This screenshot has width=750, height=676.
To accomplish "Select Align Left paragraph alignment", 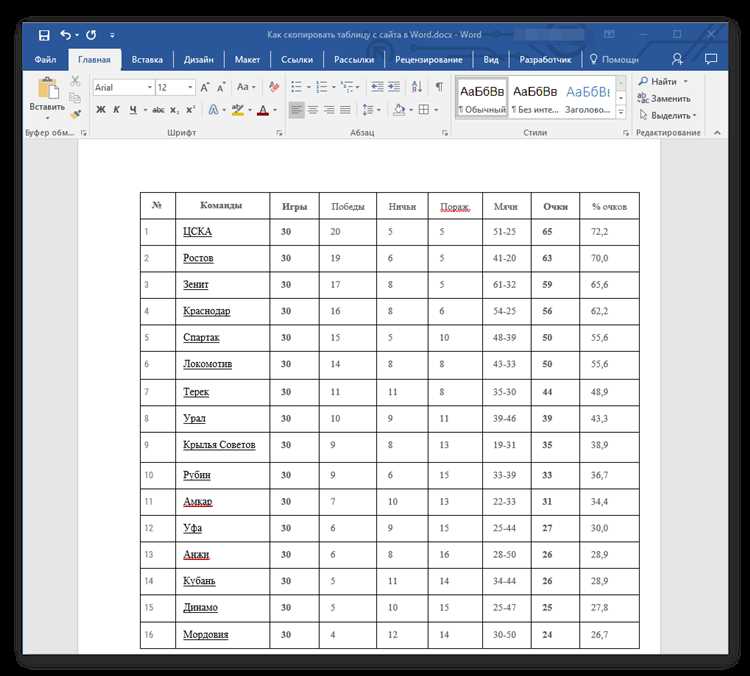I will [297, 110].
